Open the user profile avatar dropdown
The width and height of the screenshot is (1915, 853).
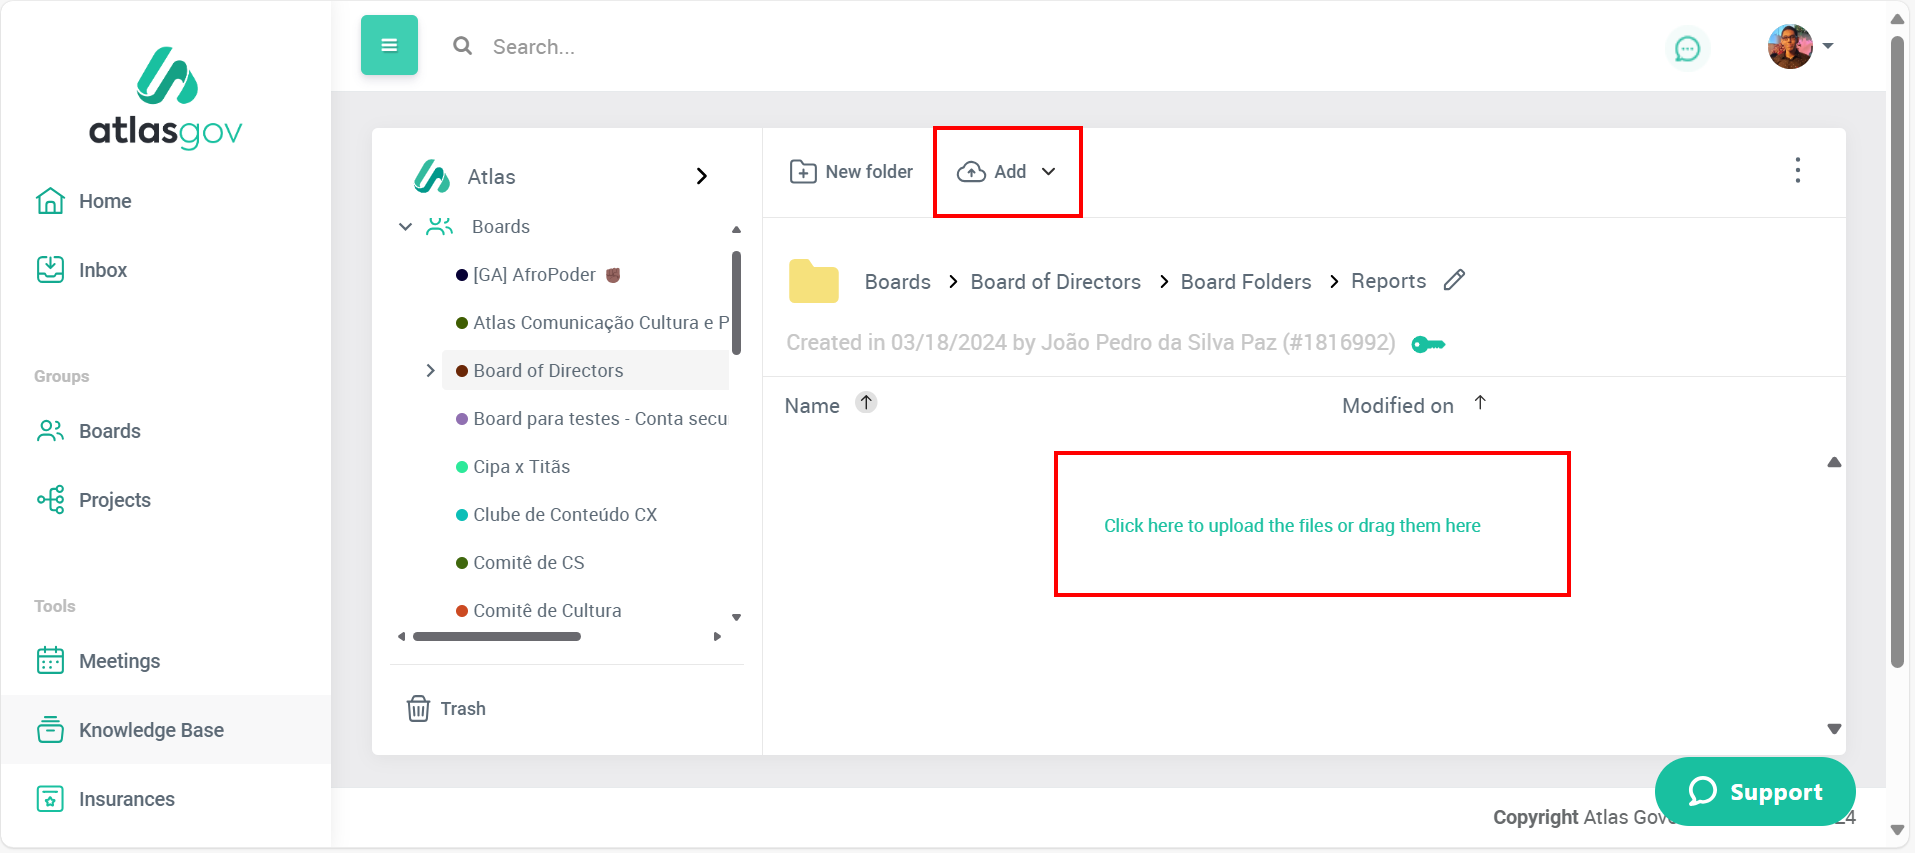click(1799, 47)
